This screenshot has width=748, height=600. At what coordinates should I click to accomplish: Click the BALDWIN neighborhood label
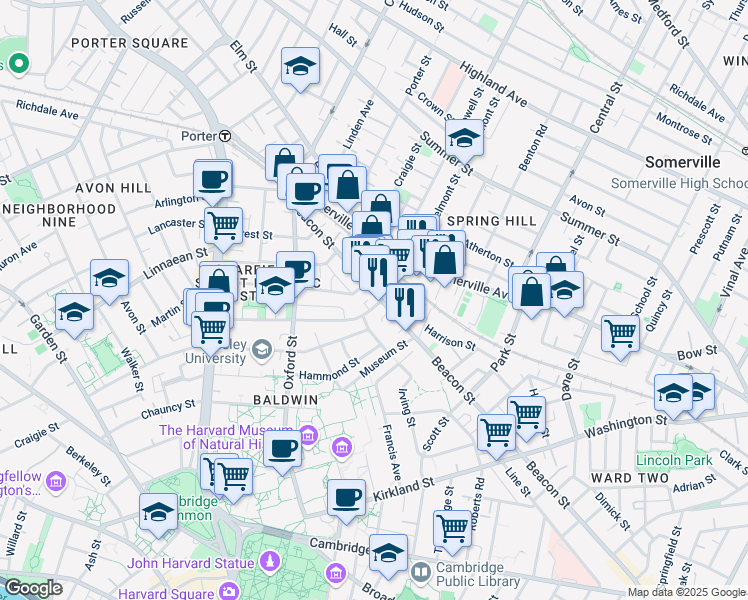tap(286, 400)
